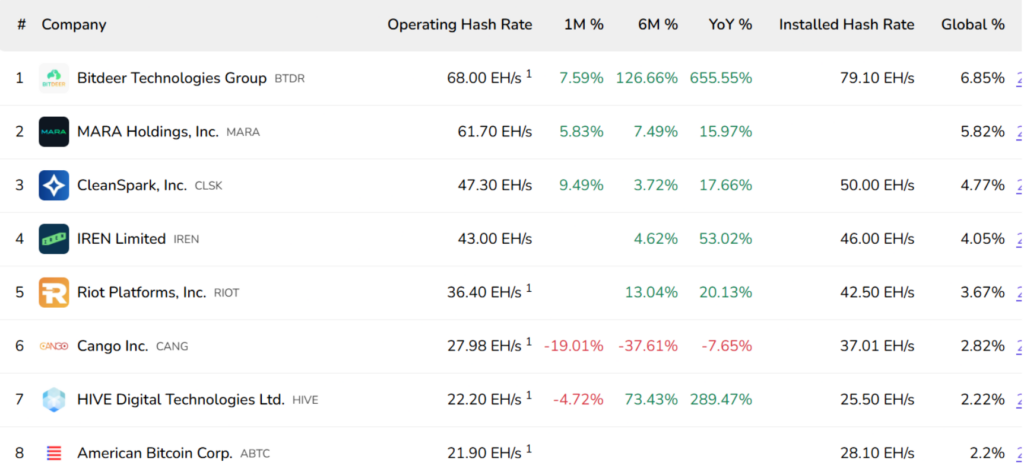Image resolution: width=1024 pixels, height=475 pixels.
Task: Click the 6M % column header
Action: 657,24
